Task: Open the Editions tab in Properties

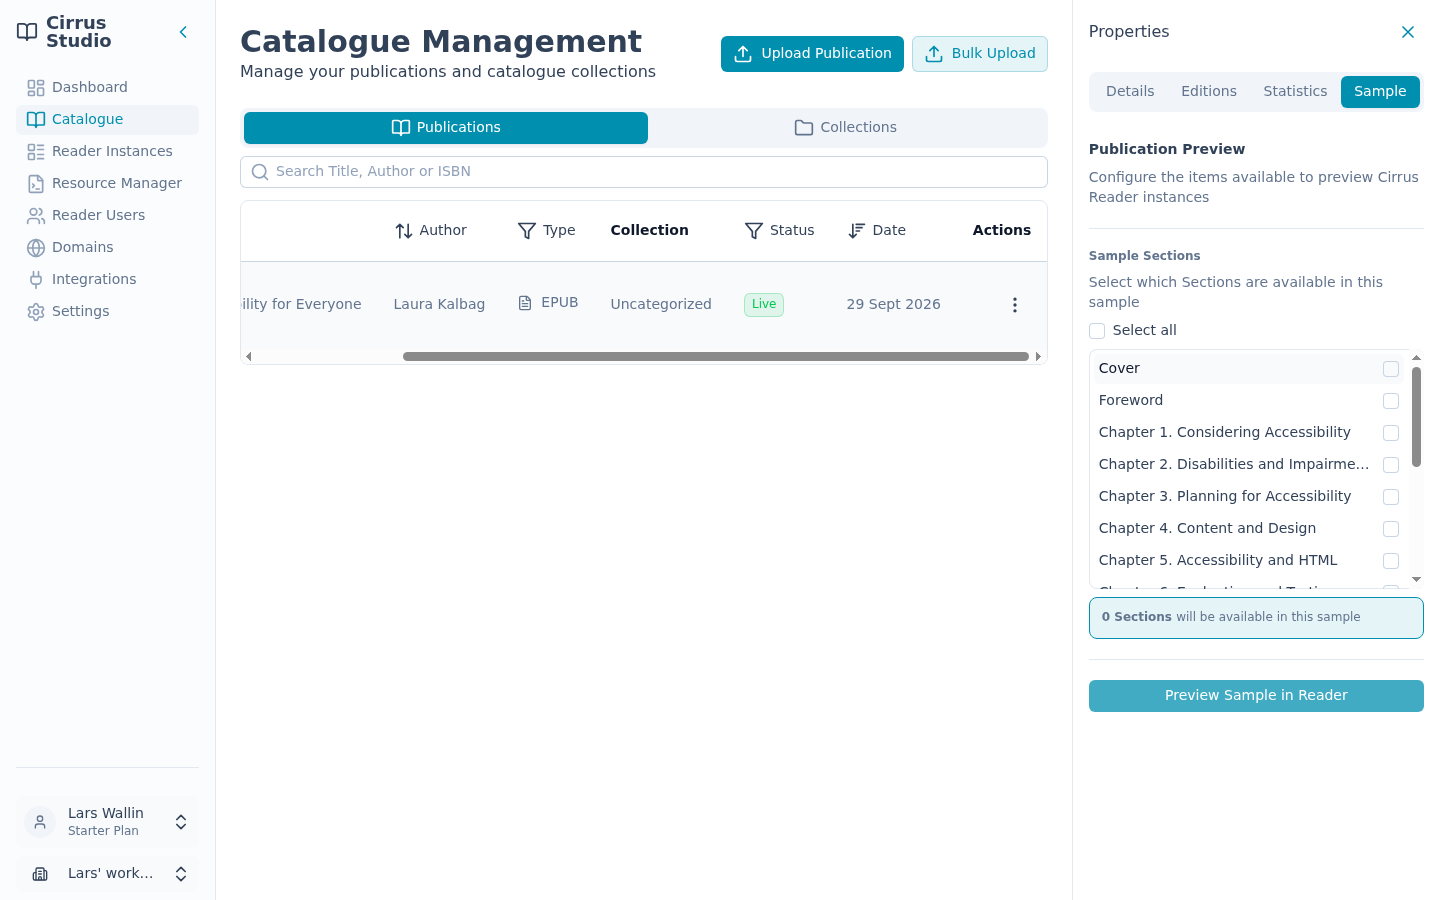Action: 1209,91
